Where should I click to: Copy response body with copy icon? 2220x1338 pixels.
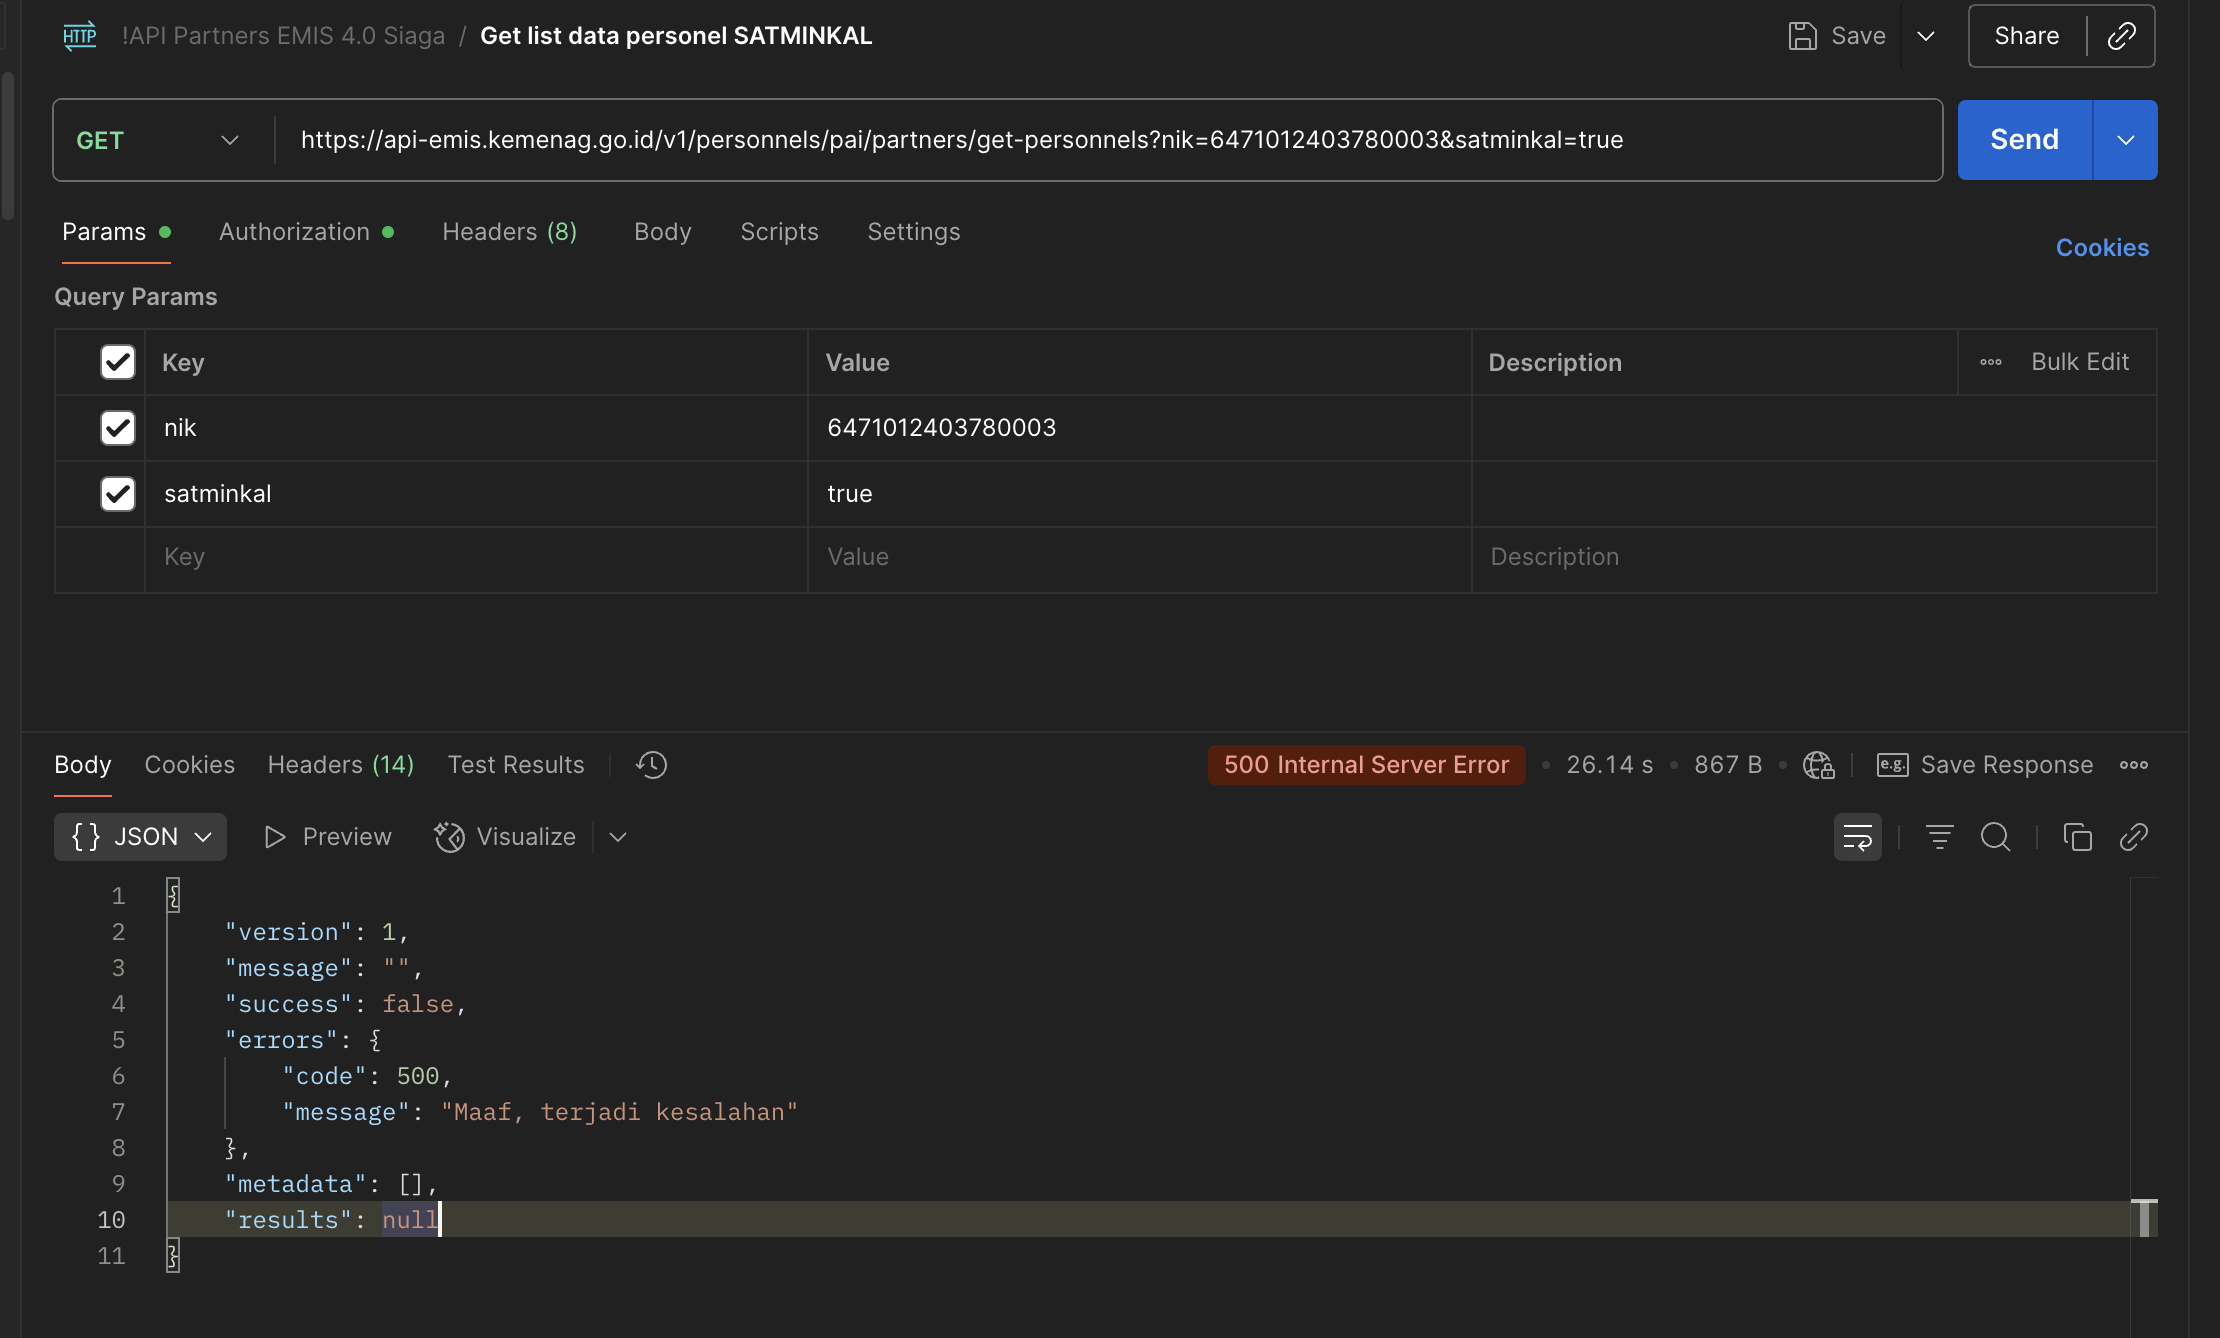2077,837
